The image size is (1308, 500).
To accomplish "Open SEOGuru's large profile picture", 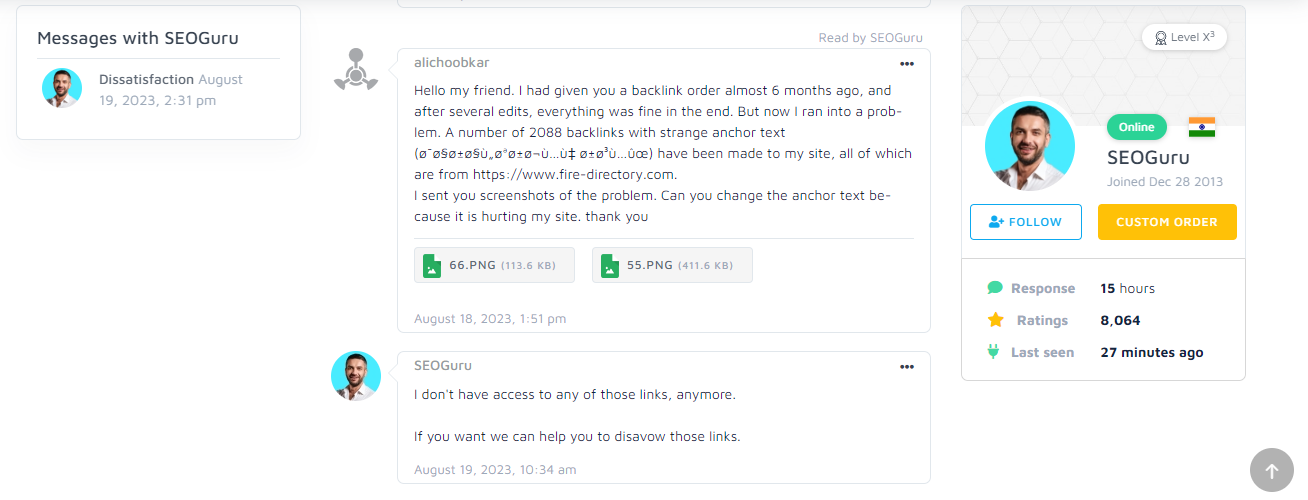I will pyautogui.click(x=1030, y=146).
